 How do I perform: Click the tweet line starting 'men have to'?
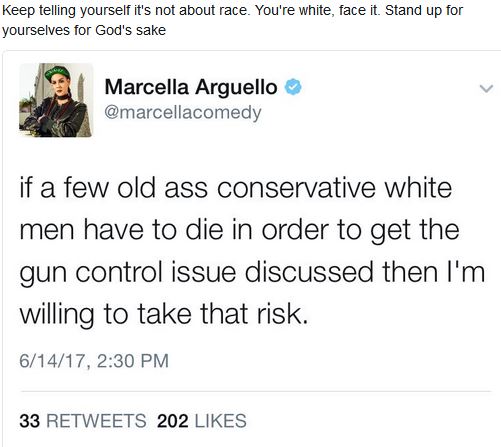pyautogui.click(x=239, y=230)
